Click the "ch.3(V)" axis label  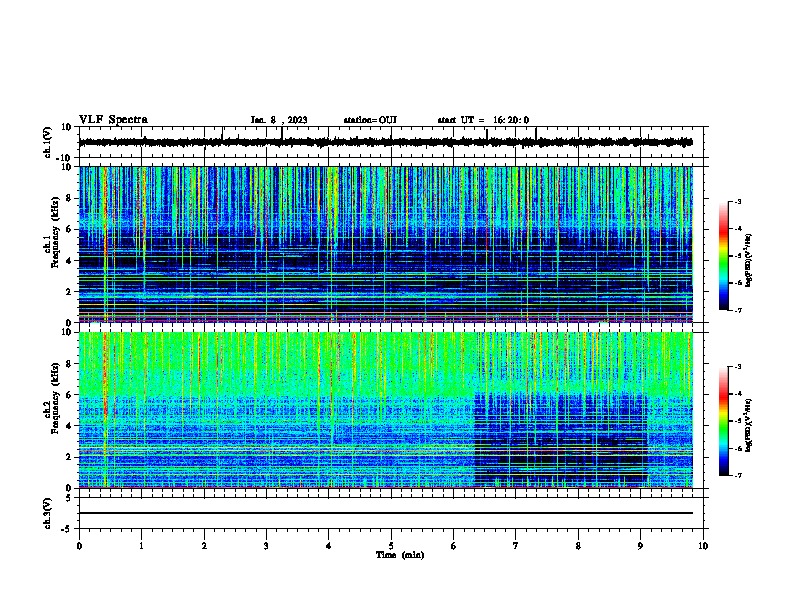(47, 513)
